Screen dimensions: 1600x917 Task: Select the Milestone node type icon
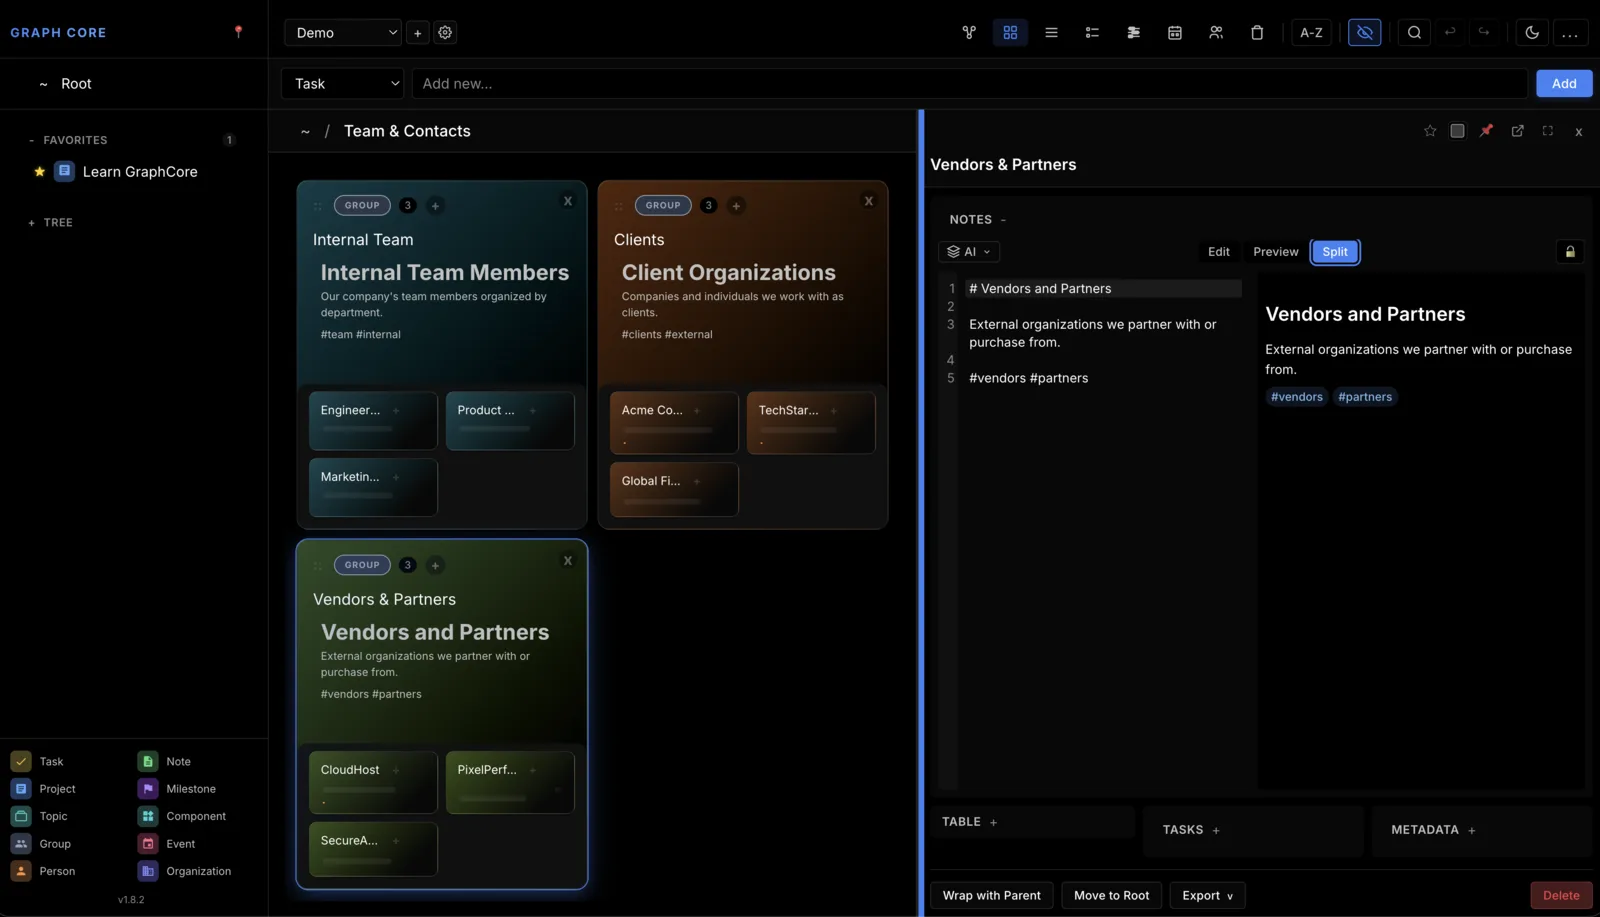148,789
